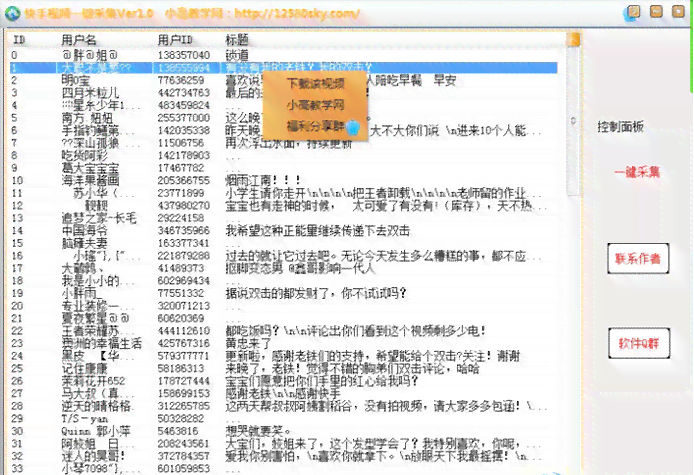Click user ID 138357040
Viewport: 694px width, 475px height.
click(184, 55)
